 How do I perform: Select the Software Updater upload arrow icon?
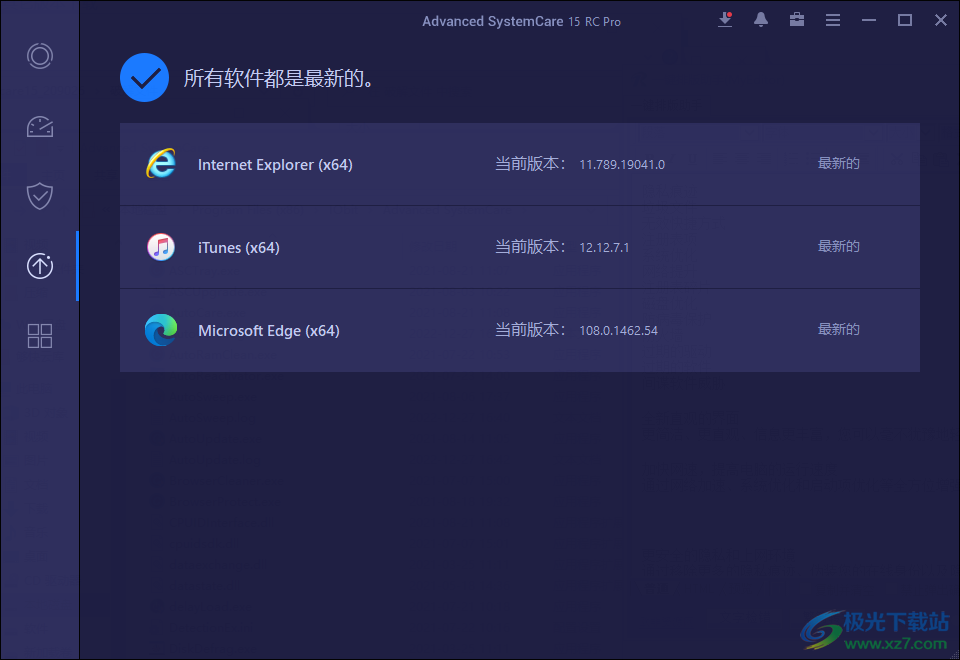(x=40, y=266)
